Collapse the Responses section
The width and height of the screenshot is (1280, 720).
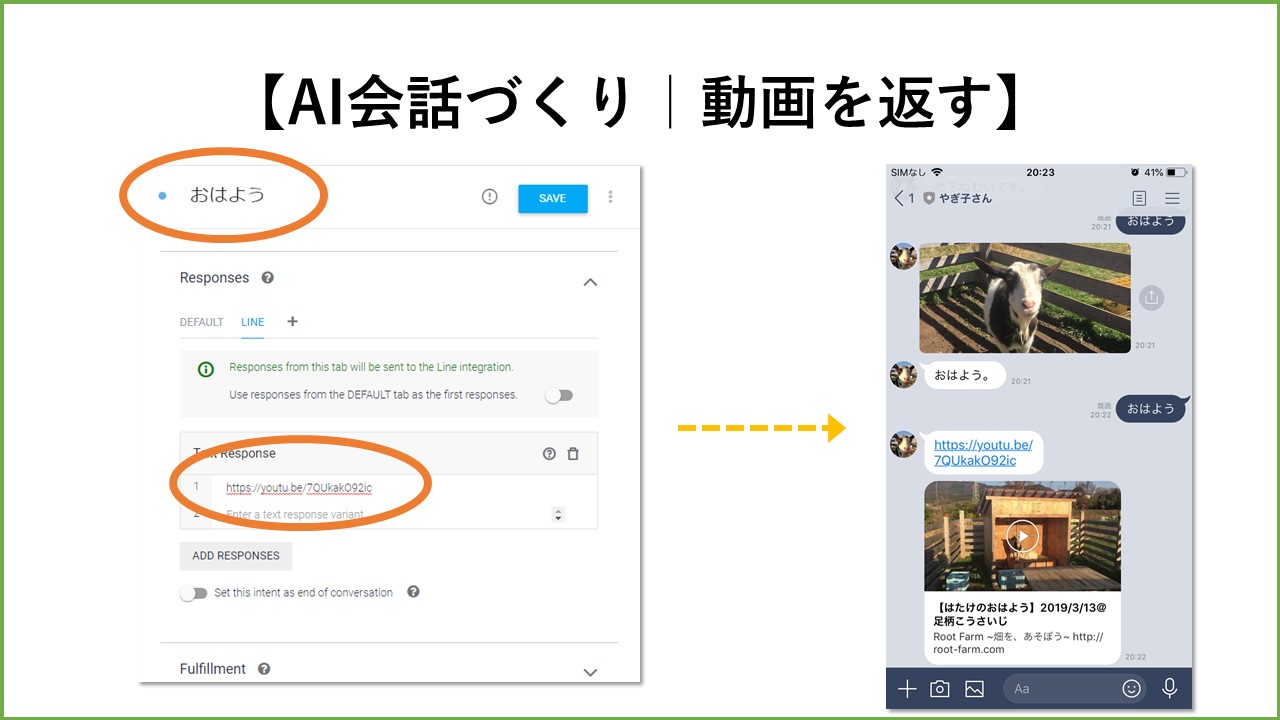click(590, 282)
